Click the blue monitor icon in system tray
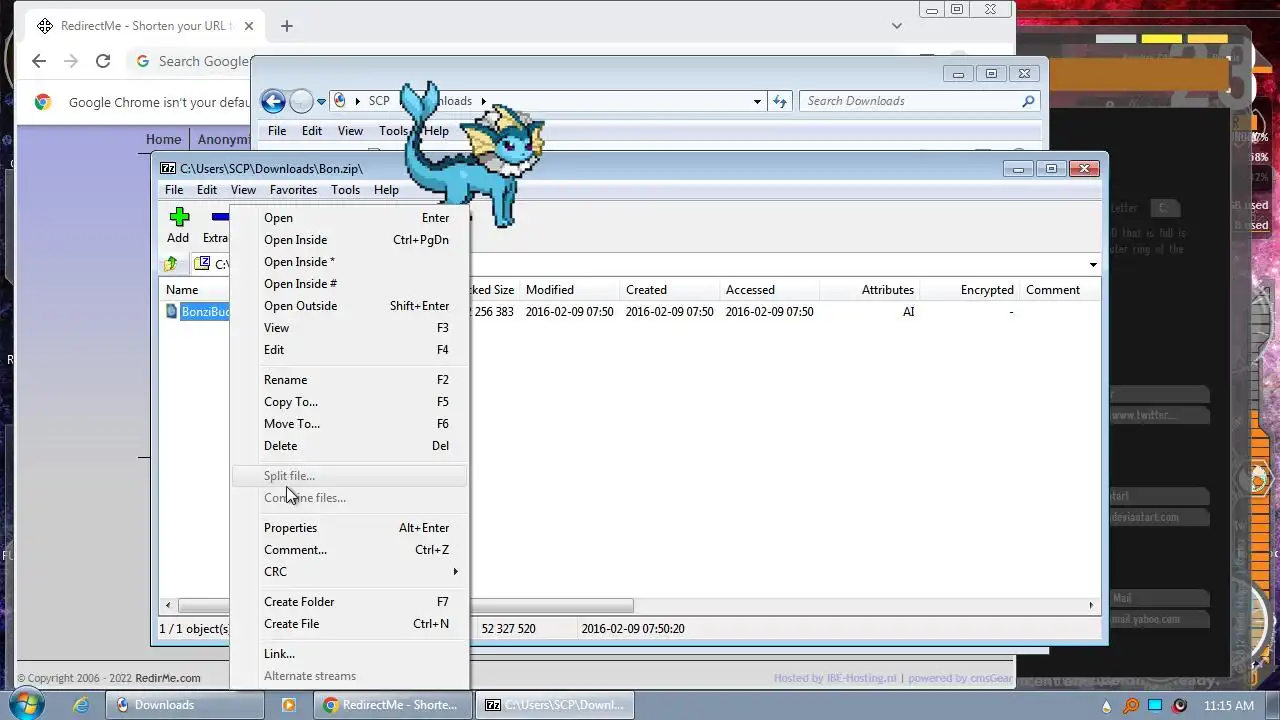Screen dimensions: 1280x720 click(1155, 706)
